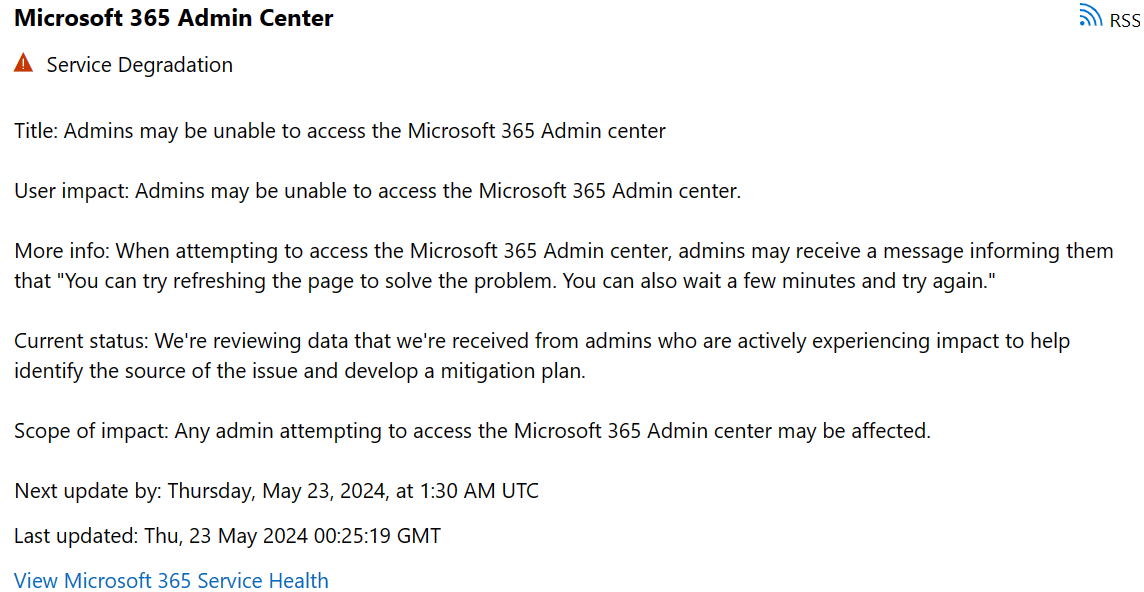The width and height of the screenshot is (1144, 592).
Task: Click the "Last updated:" label
Action: (76, 536)
